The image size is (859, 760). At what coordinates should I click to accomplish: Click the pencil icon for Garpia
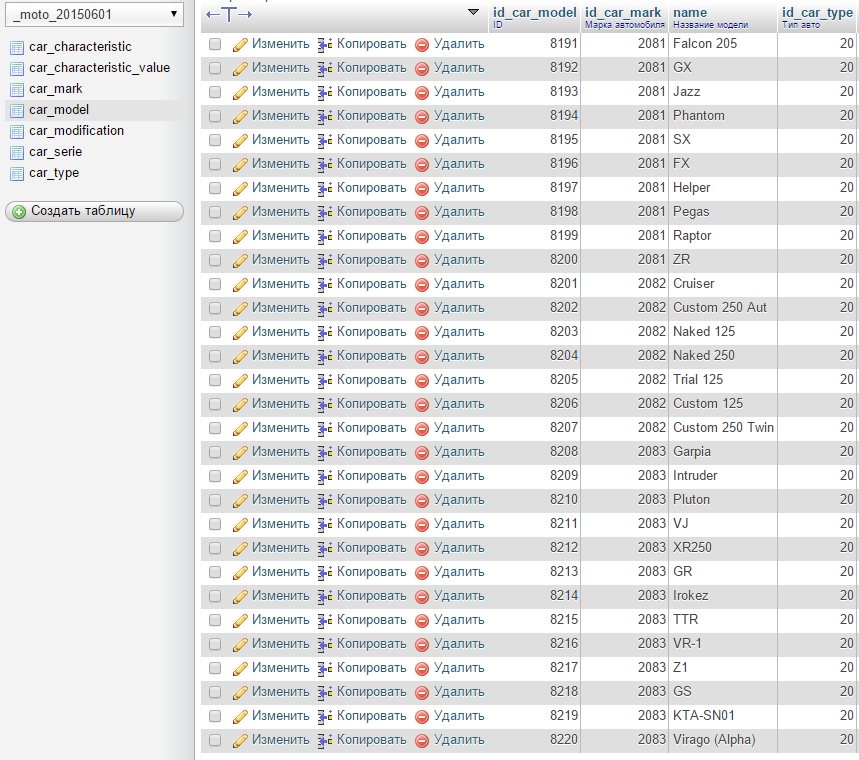point(240,453)
